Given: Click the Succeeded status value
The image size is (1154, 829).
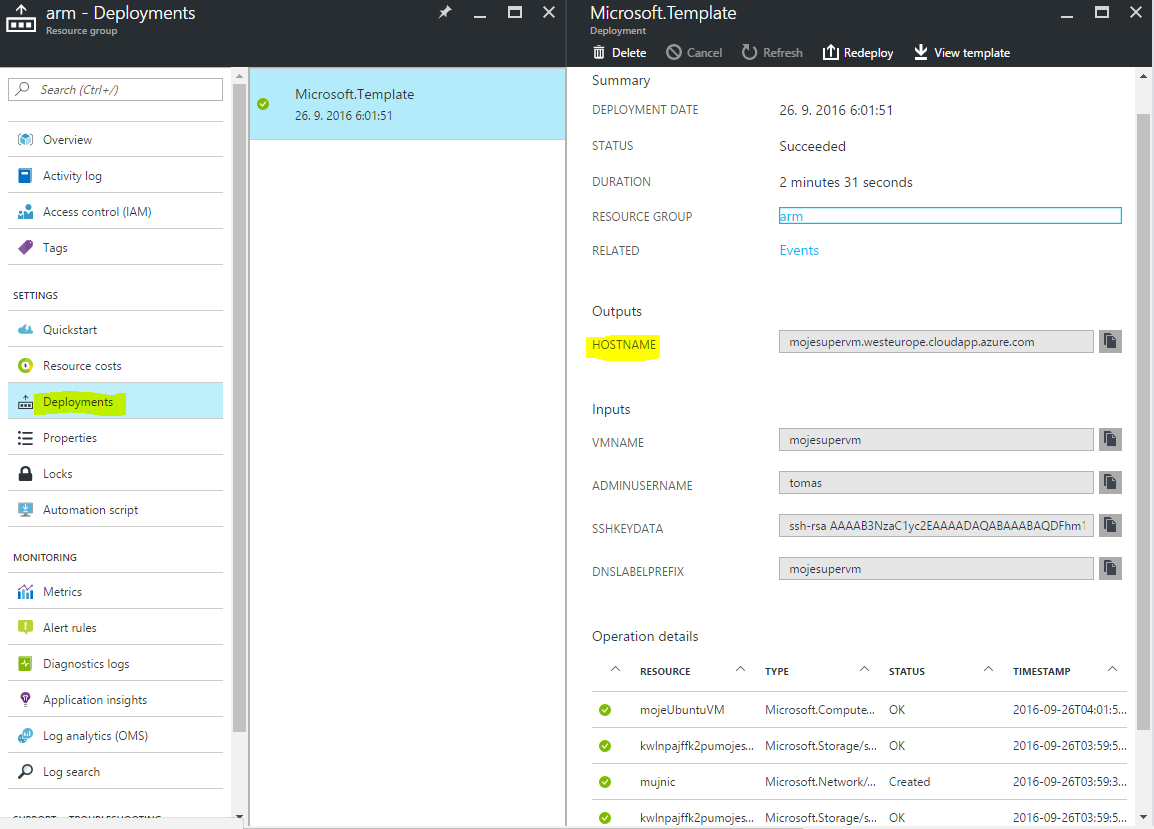Looking at the screenshot, I should coord(813,146).
